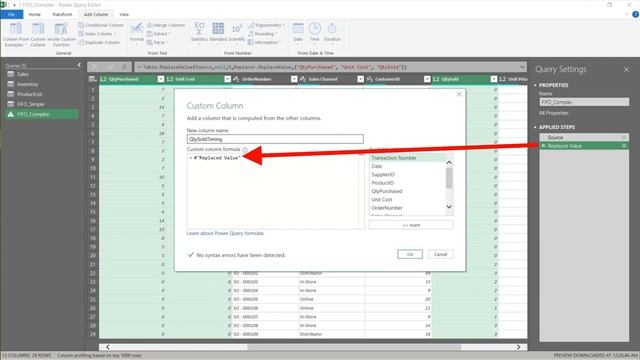Open OrderNumber column filter dropdown
640x360 pixels.
click(x=294, y=79)
